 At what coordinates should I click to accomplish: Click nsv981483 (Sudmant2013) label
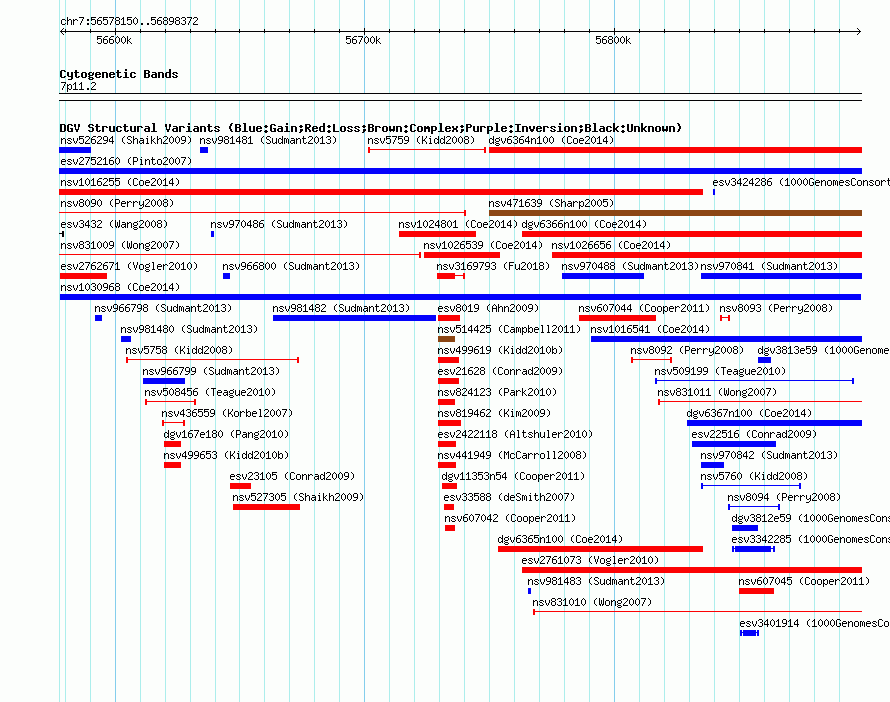(x=596, y=581)
